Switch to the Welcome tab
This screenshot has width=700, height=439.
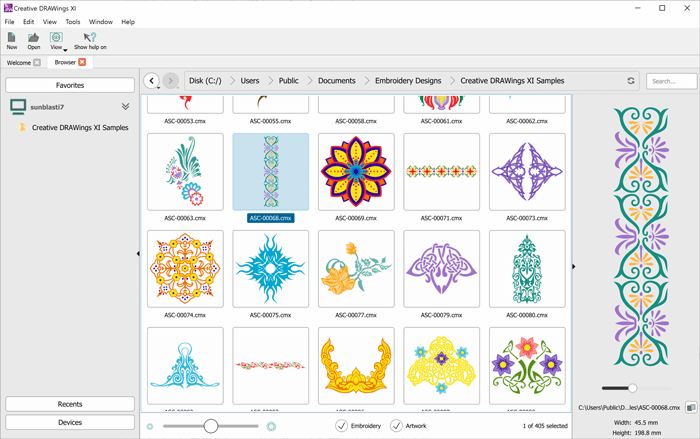pyautogui.click(x=18, y=63)
